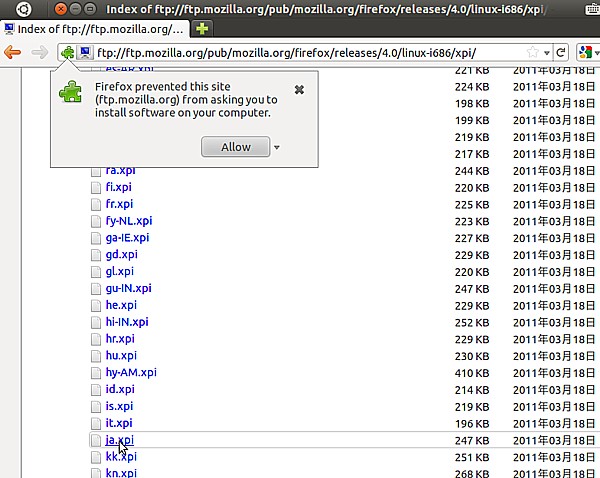Open the fi.xpi file link
Viewport: 600px width, 478px height.
click(x=119, y=187)
